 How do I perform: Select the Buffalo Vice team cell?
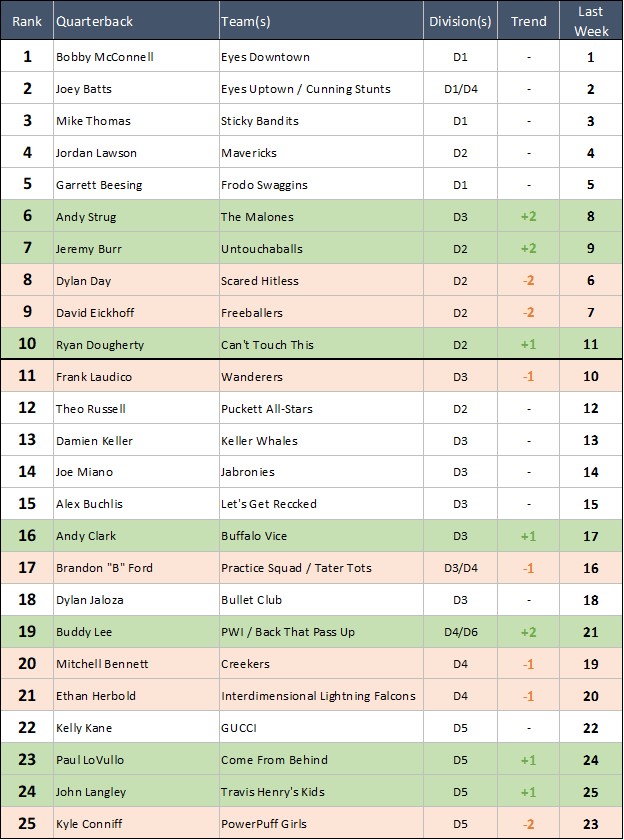254,536
